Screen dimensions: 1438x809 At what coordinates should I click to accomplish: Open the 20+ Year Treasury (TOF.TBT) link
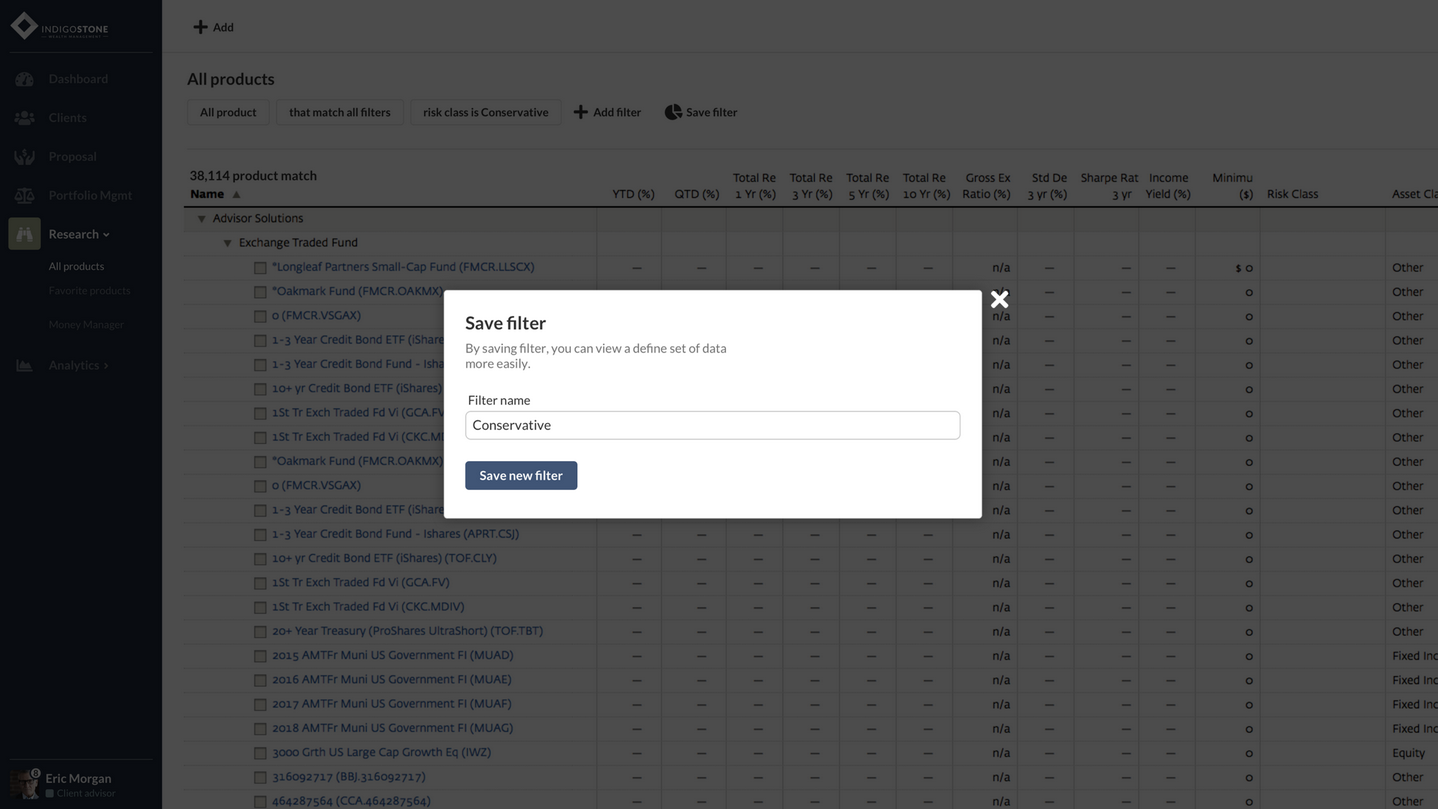[x=407, y=631]
